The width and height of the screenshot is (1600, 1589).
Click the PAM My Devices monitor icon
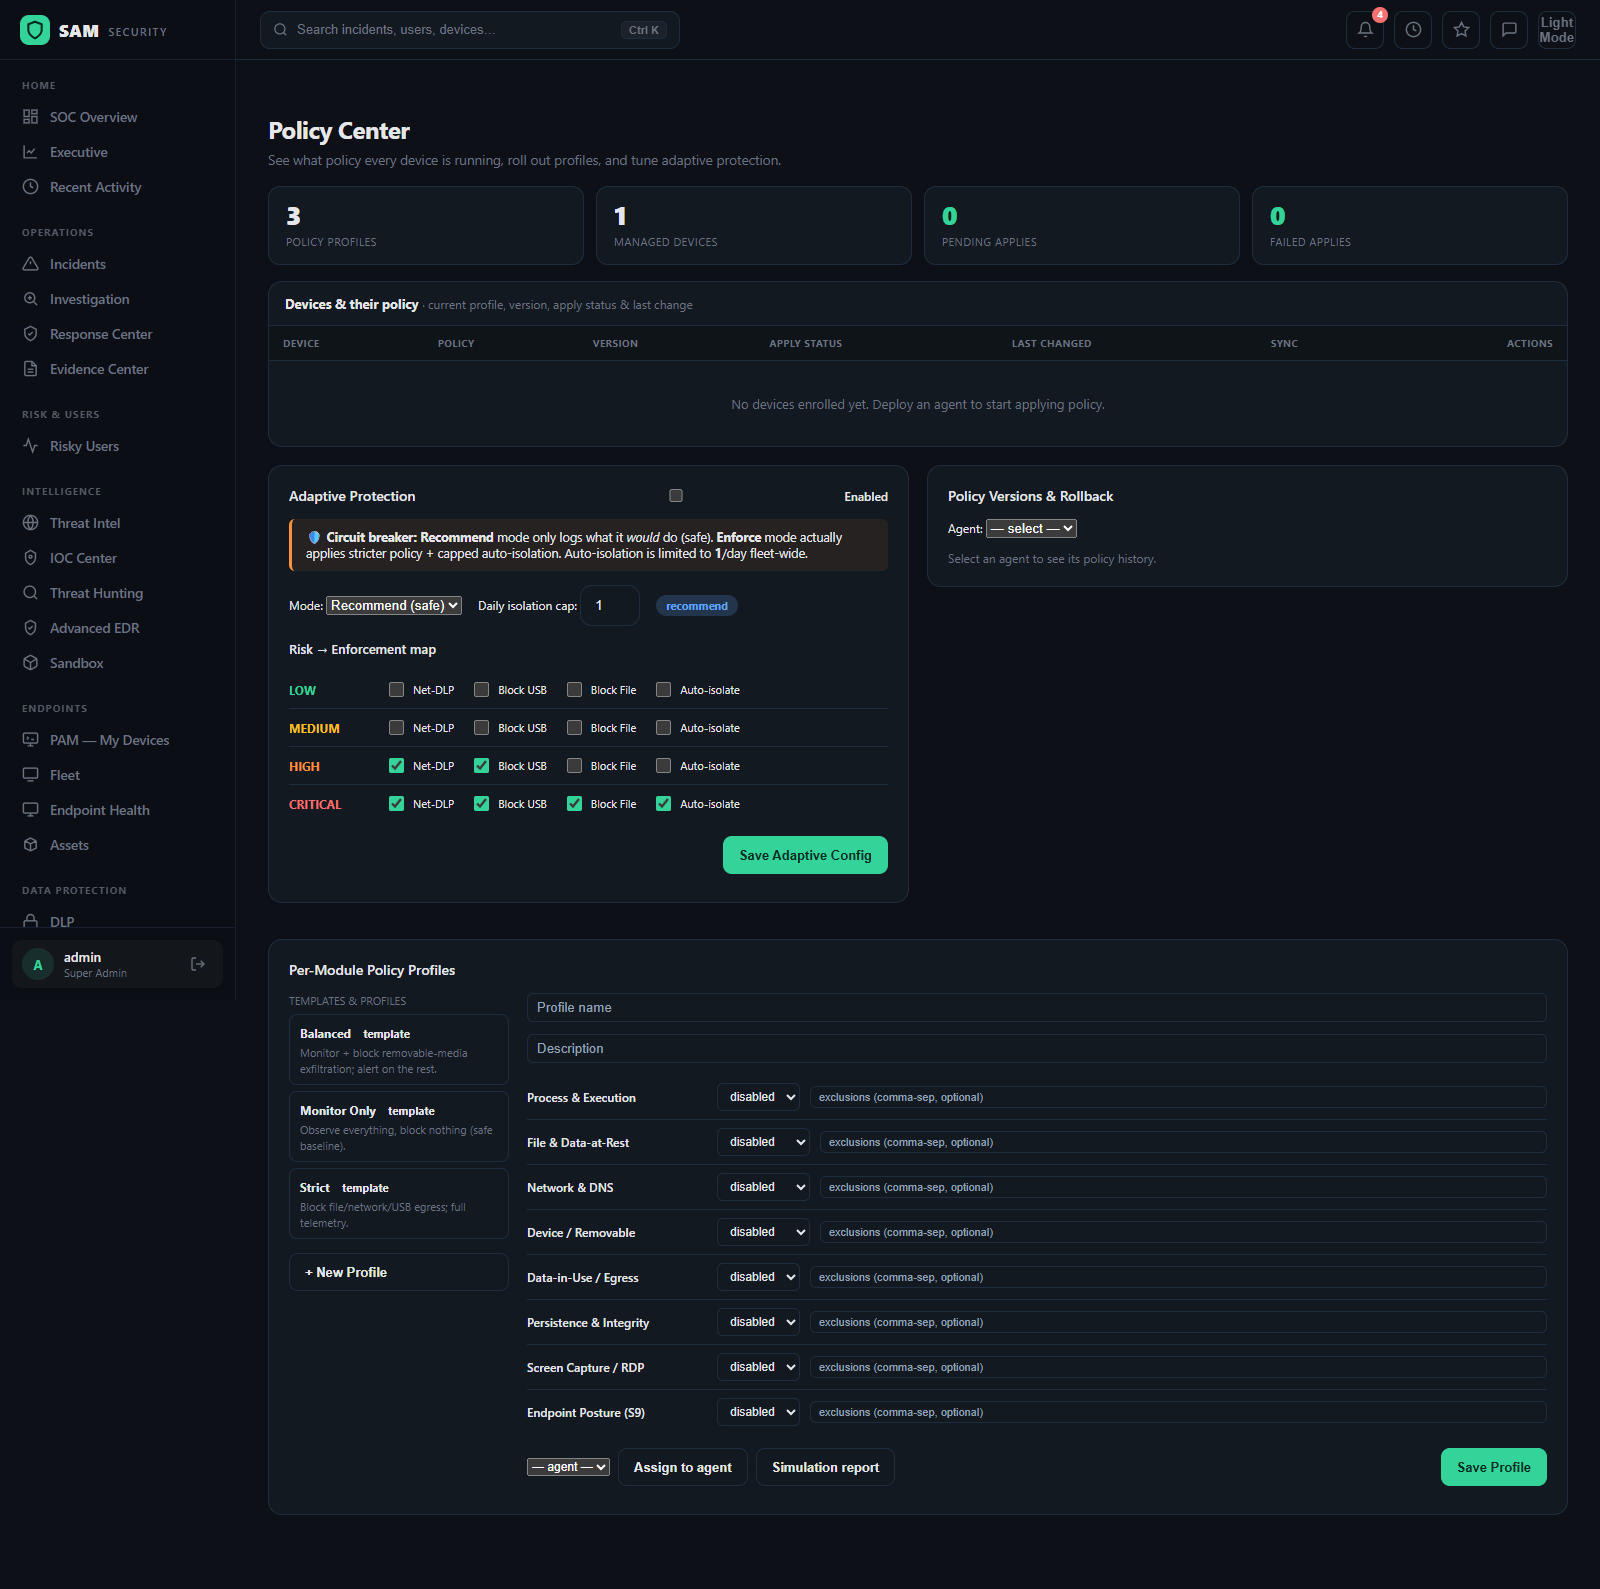click(31, 740)
